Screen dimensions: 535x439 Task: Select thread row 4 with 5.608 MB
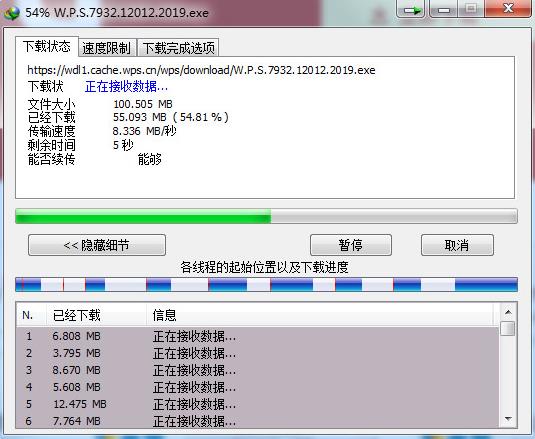258,387
